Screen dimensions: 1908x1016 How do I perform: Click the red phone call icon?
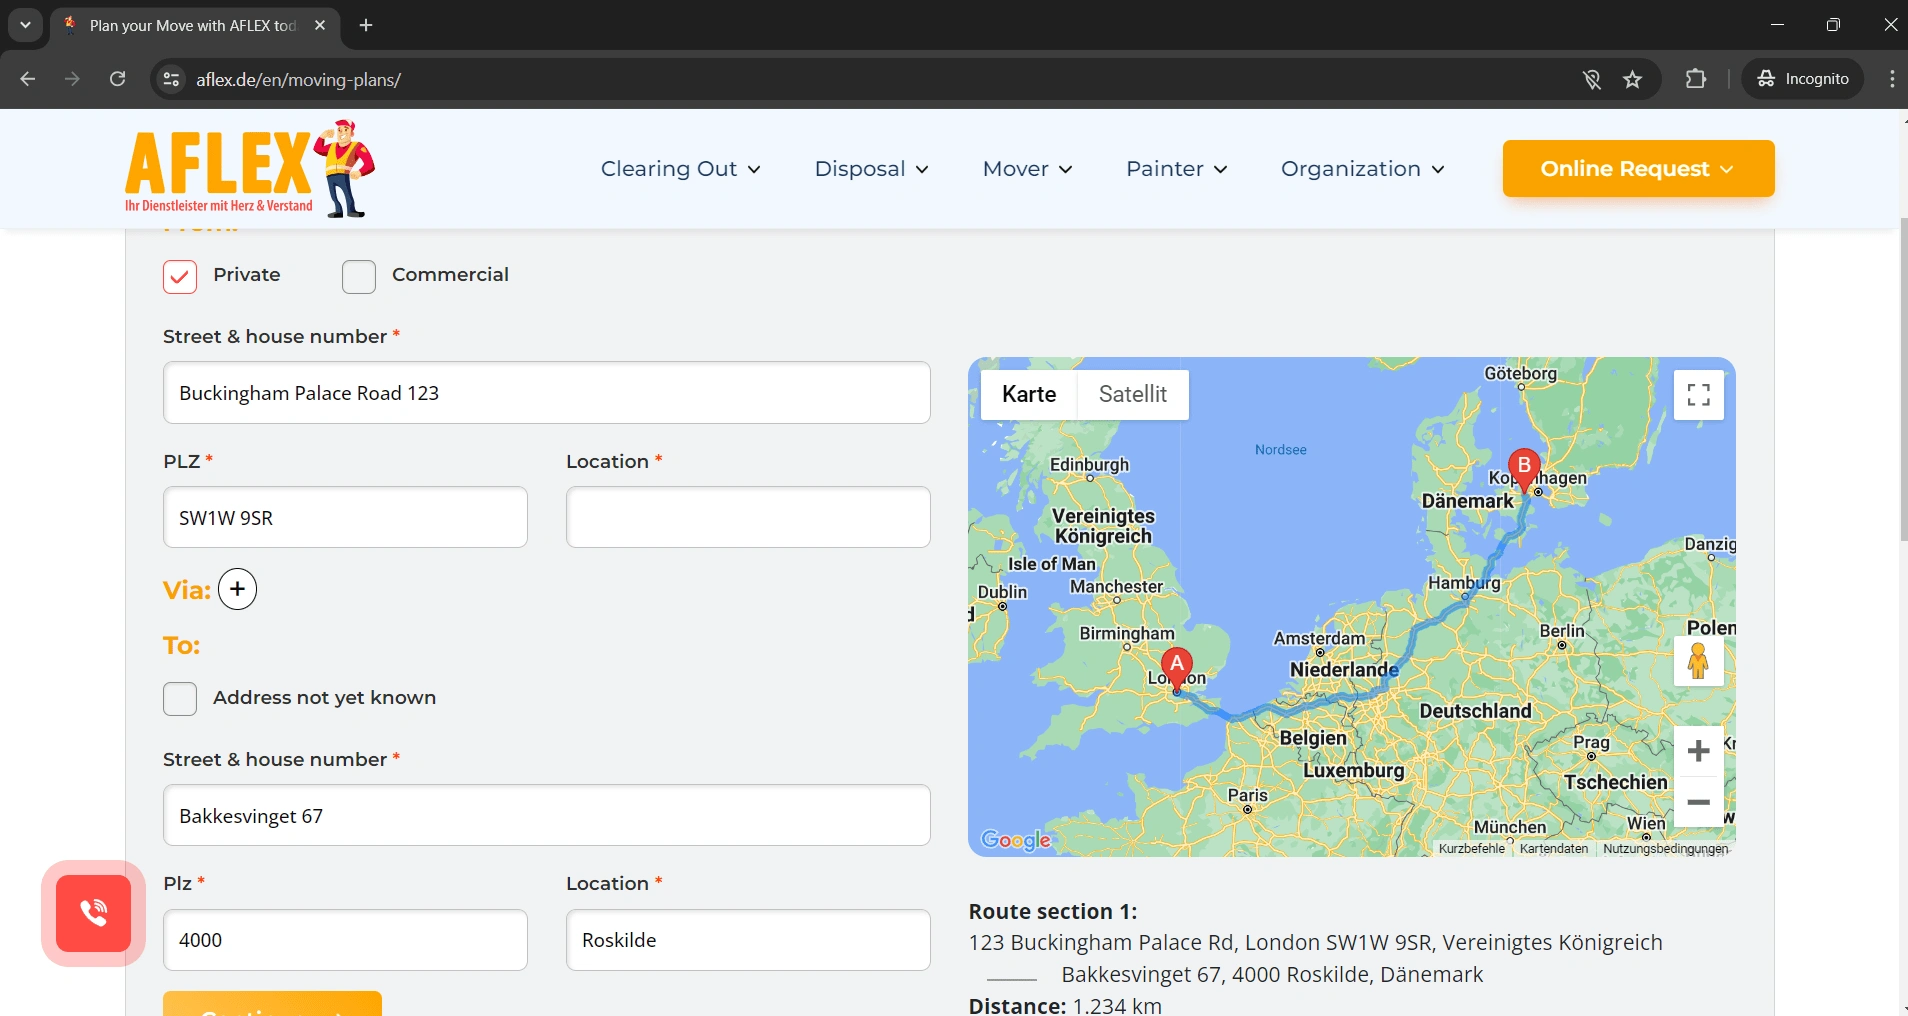pos(94,913)
